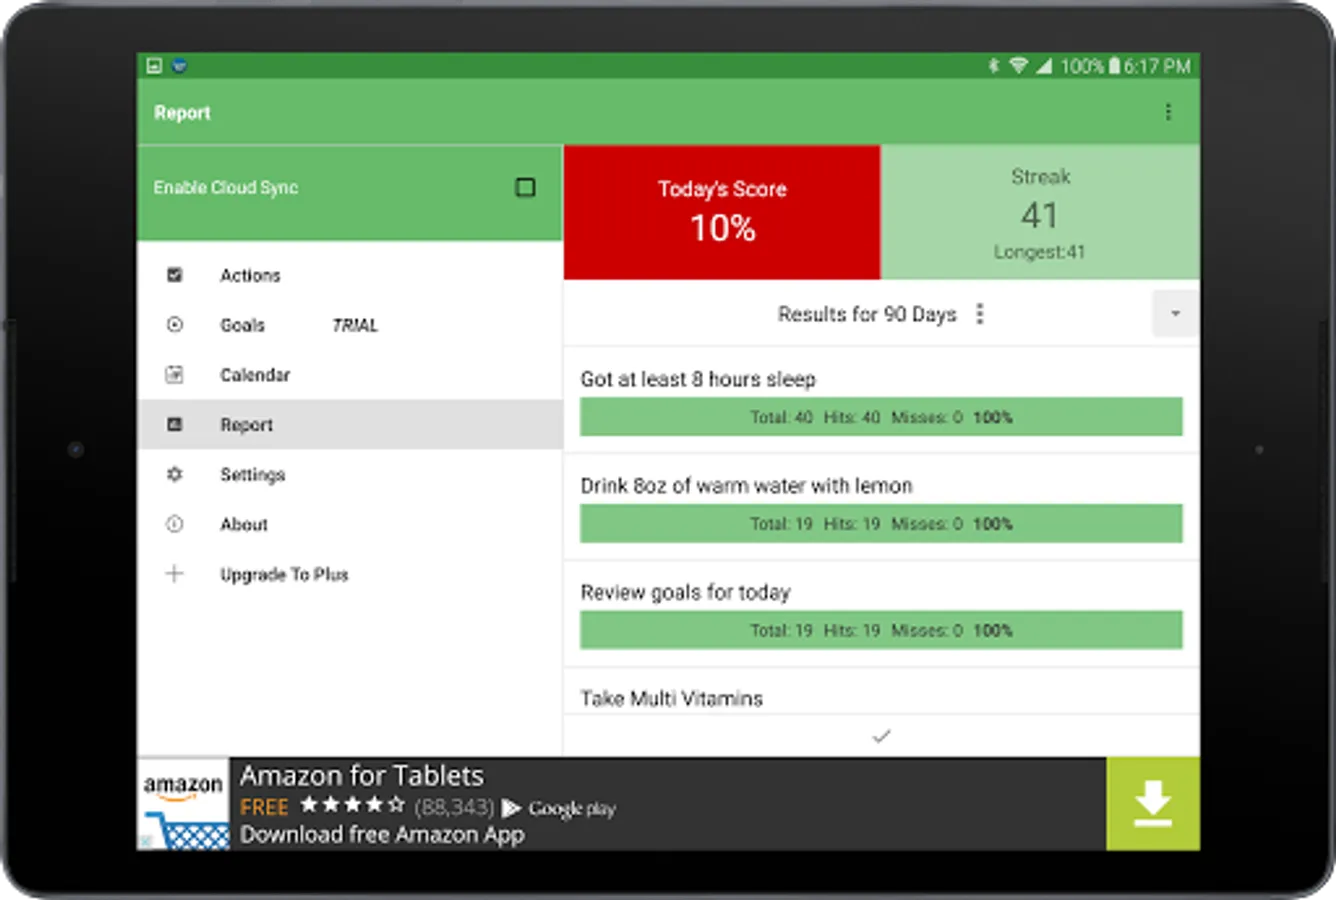Click the star rating in the Amazon ad
Image resolution: width=1336 pixels, height=900 pixels.
353,805
